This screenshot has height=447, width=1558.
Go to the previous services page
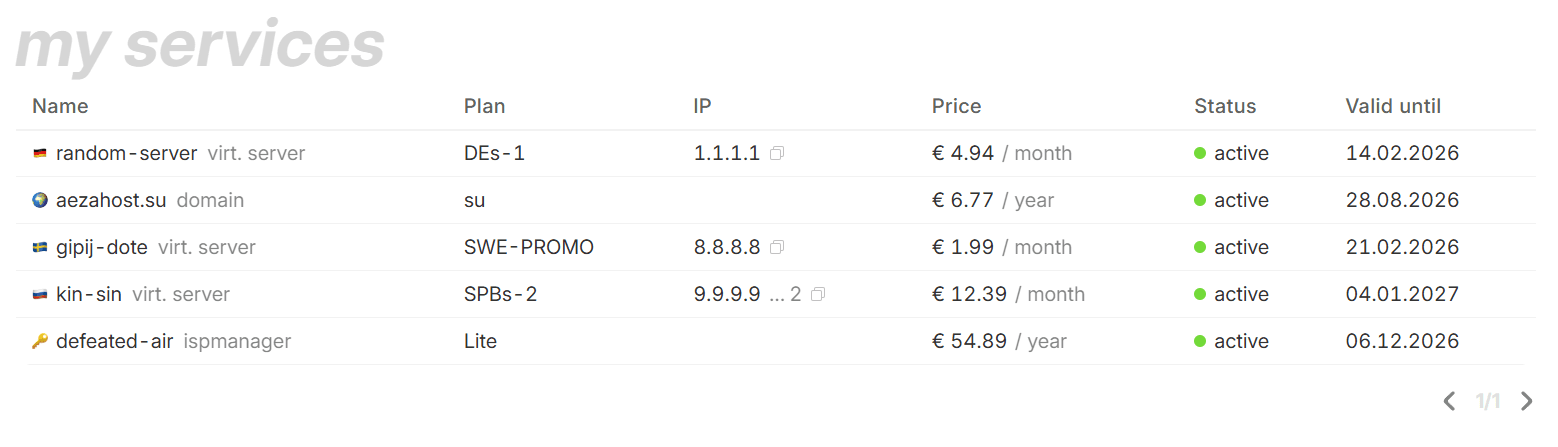click(1449, 402)
